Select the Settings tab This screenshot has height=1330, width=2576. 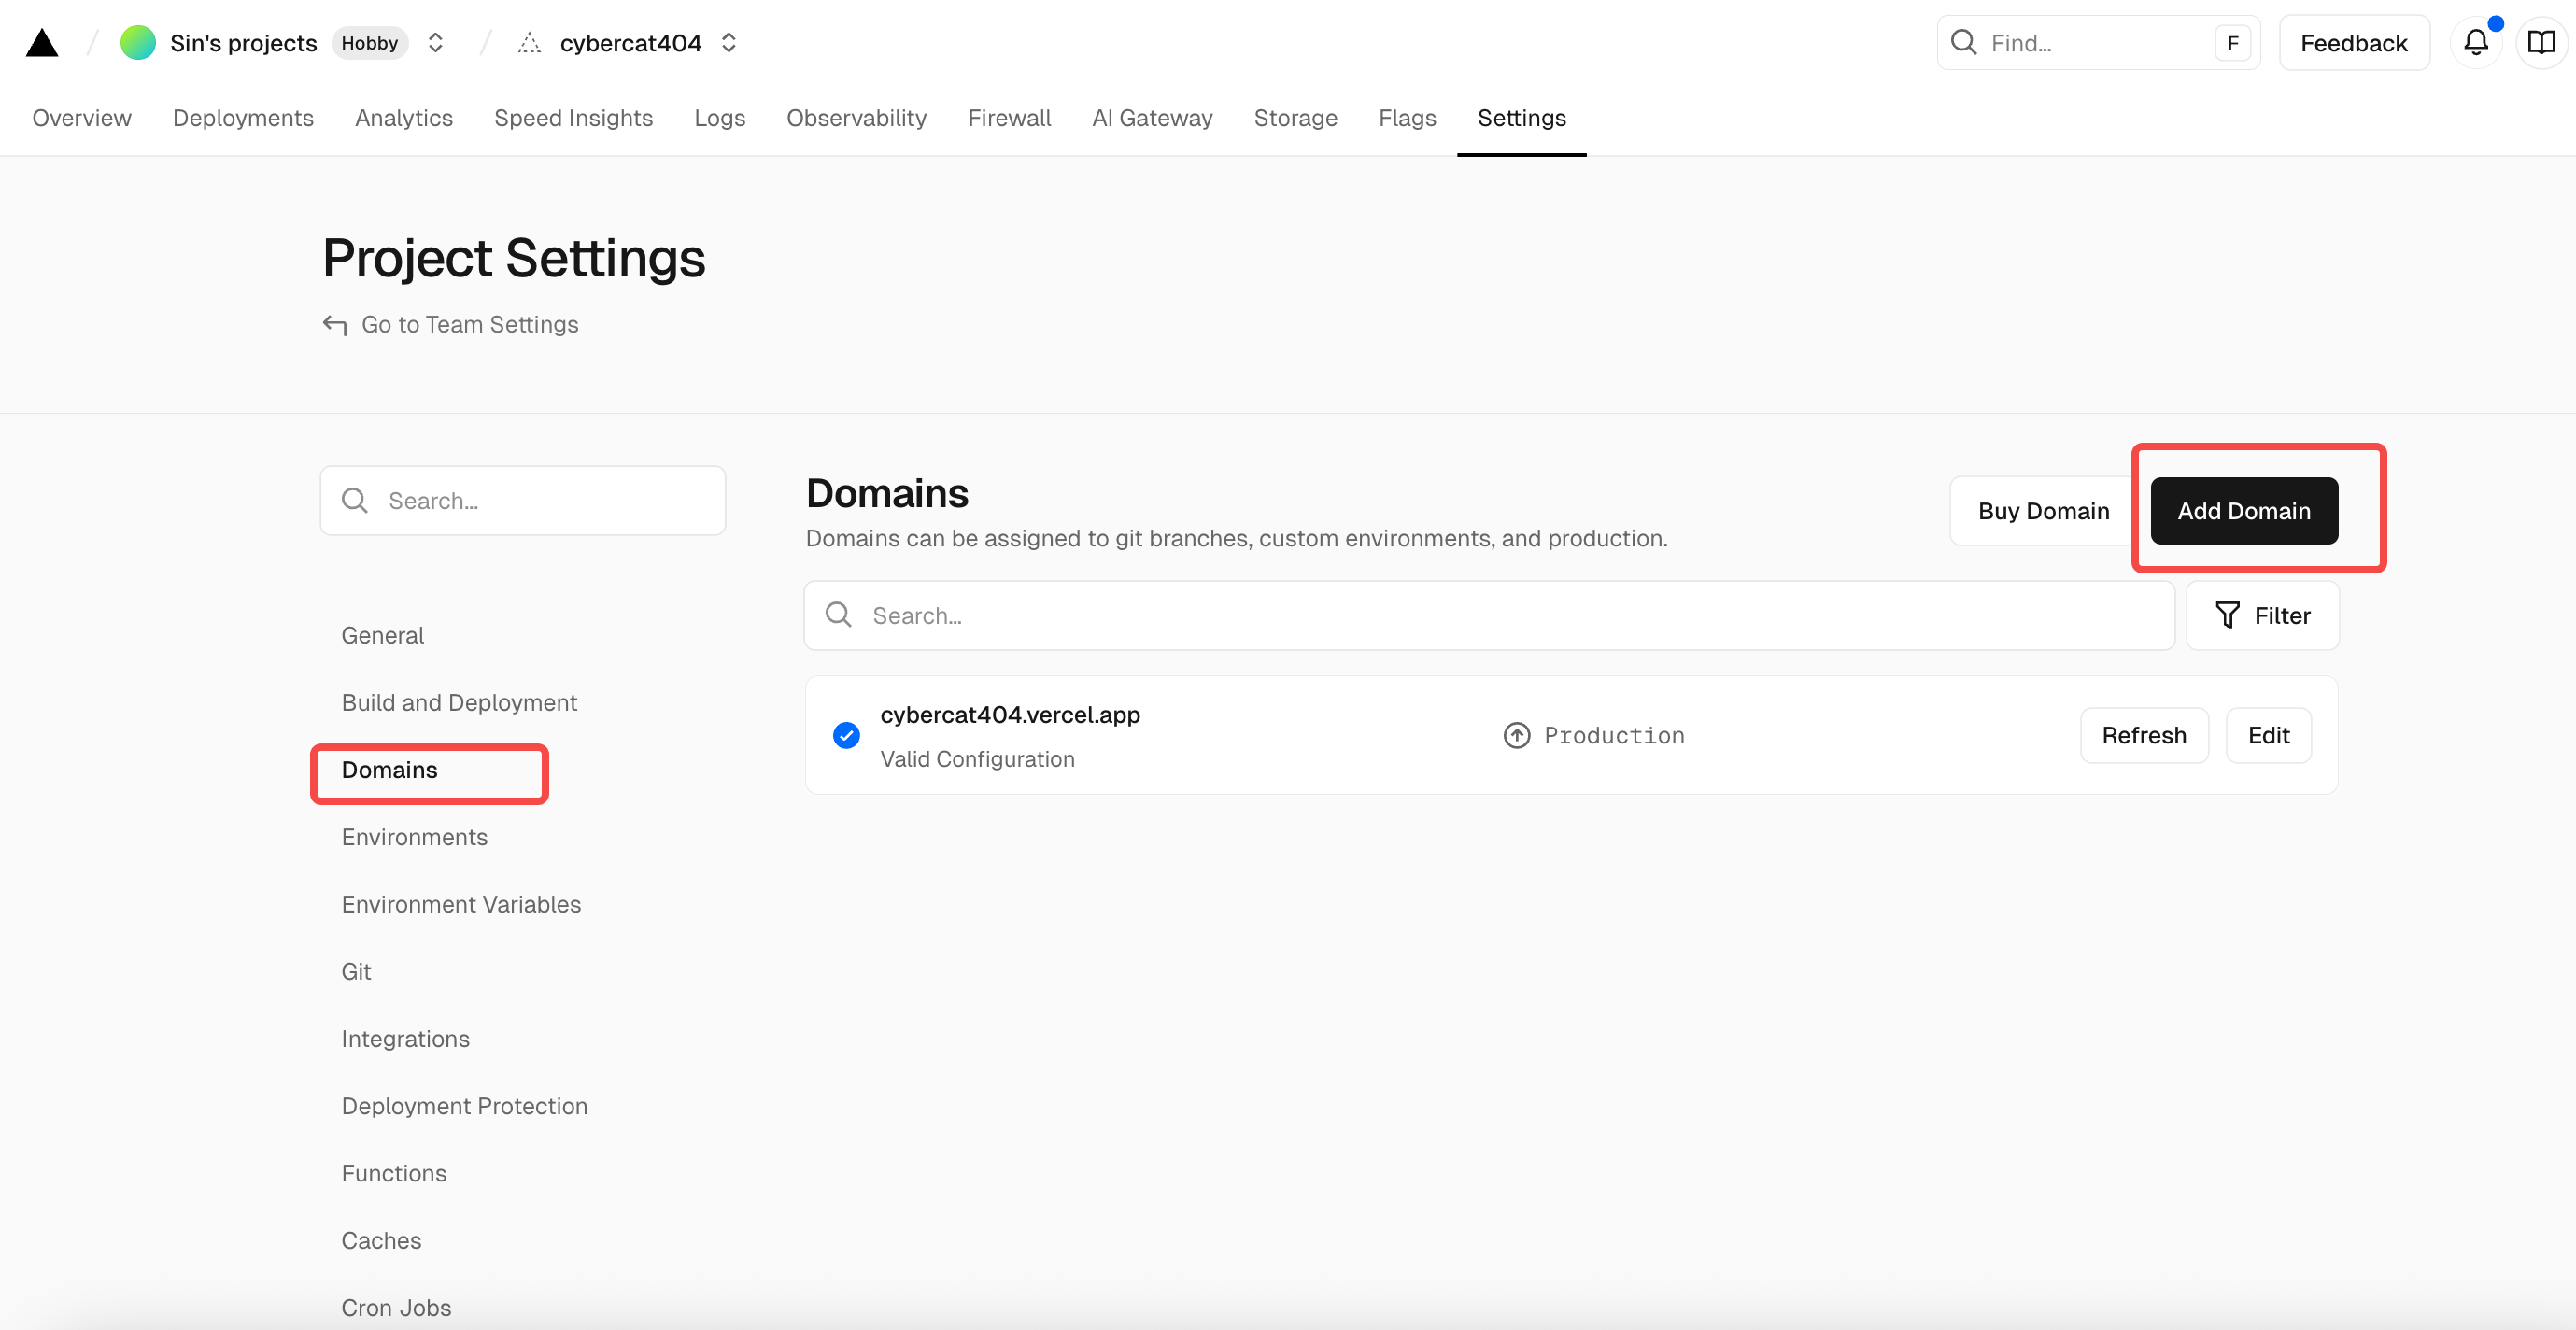(1522, 118)
